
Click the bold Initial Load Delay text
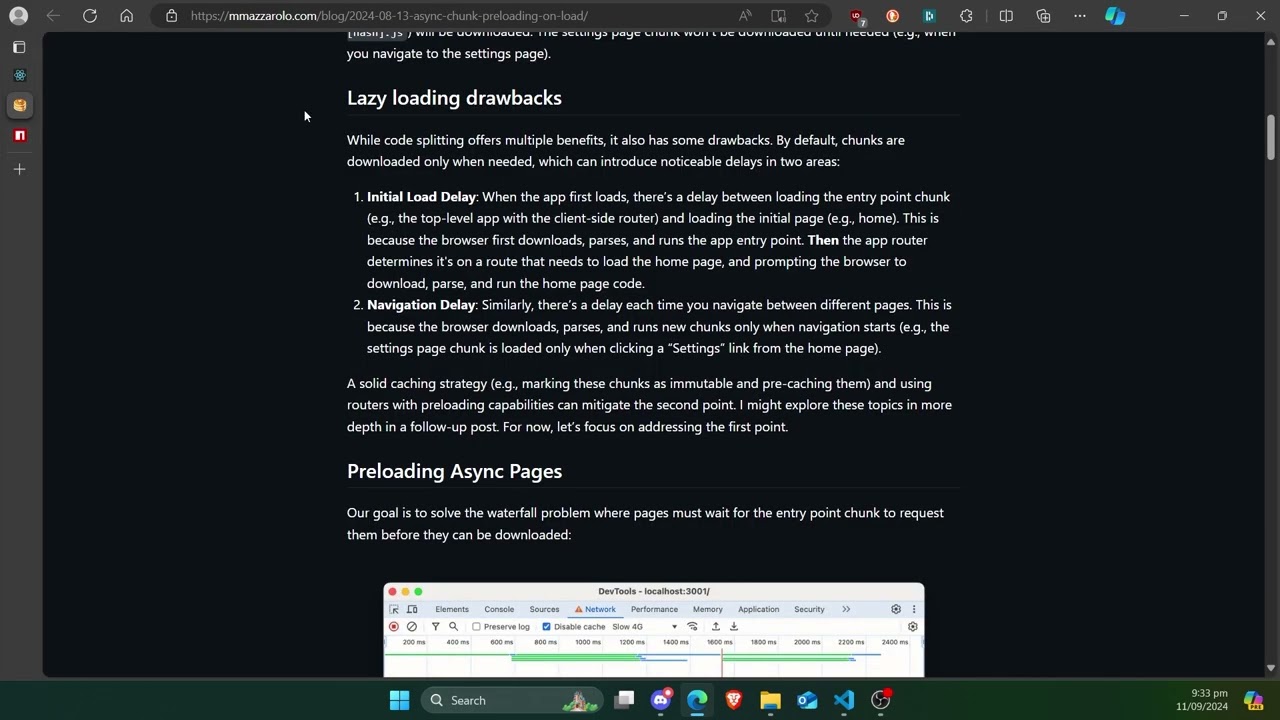421,197
